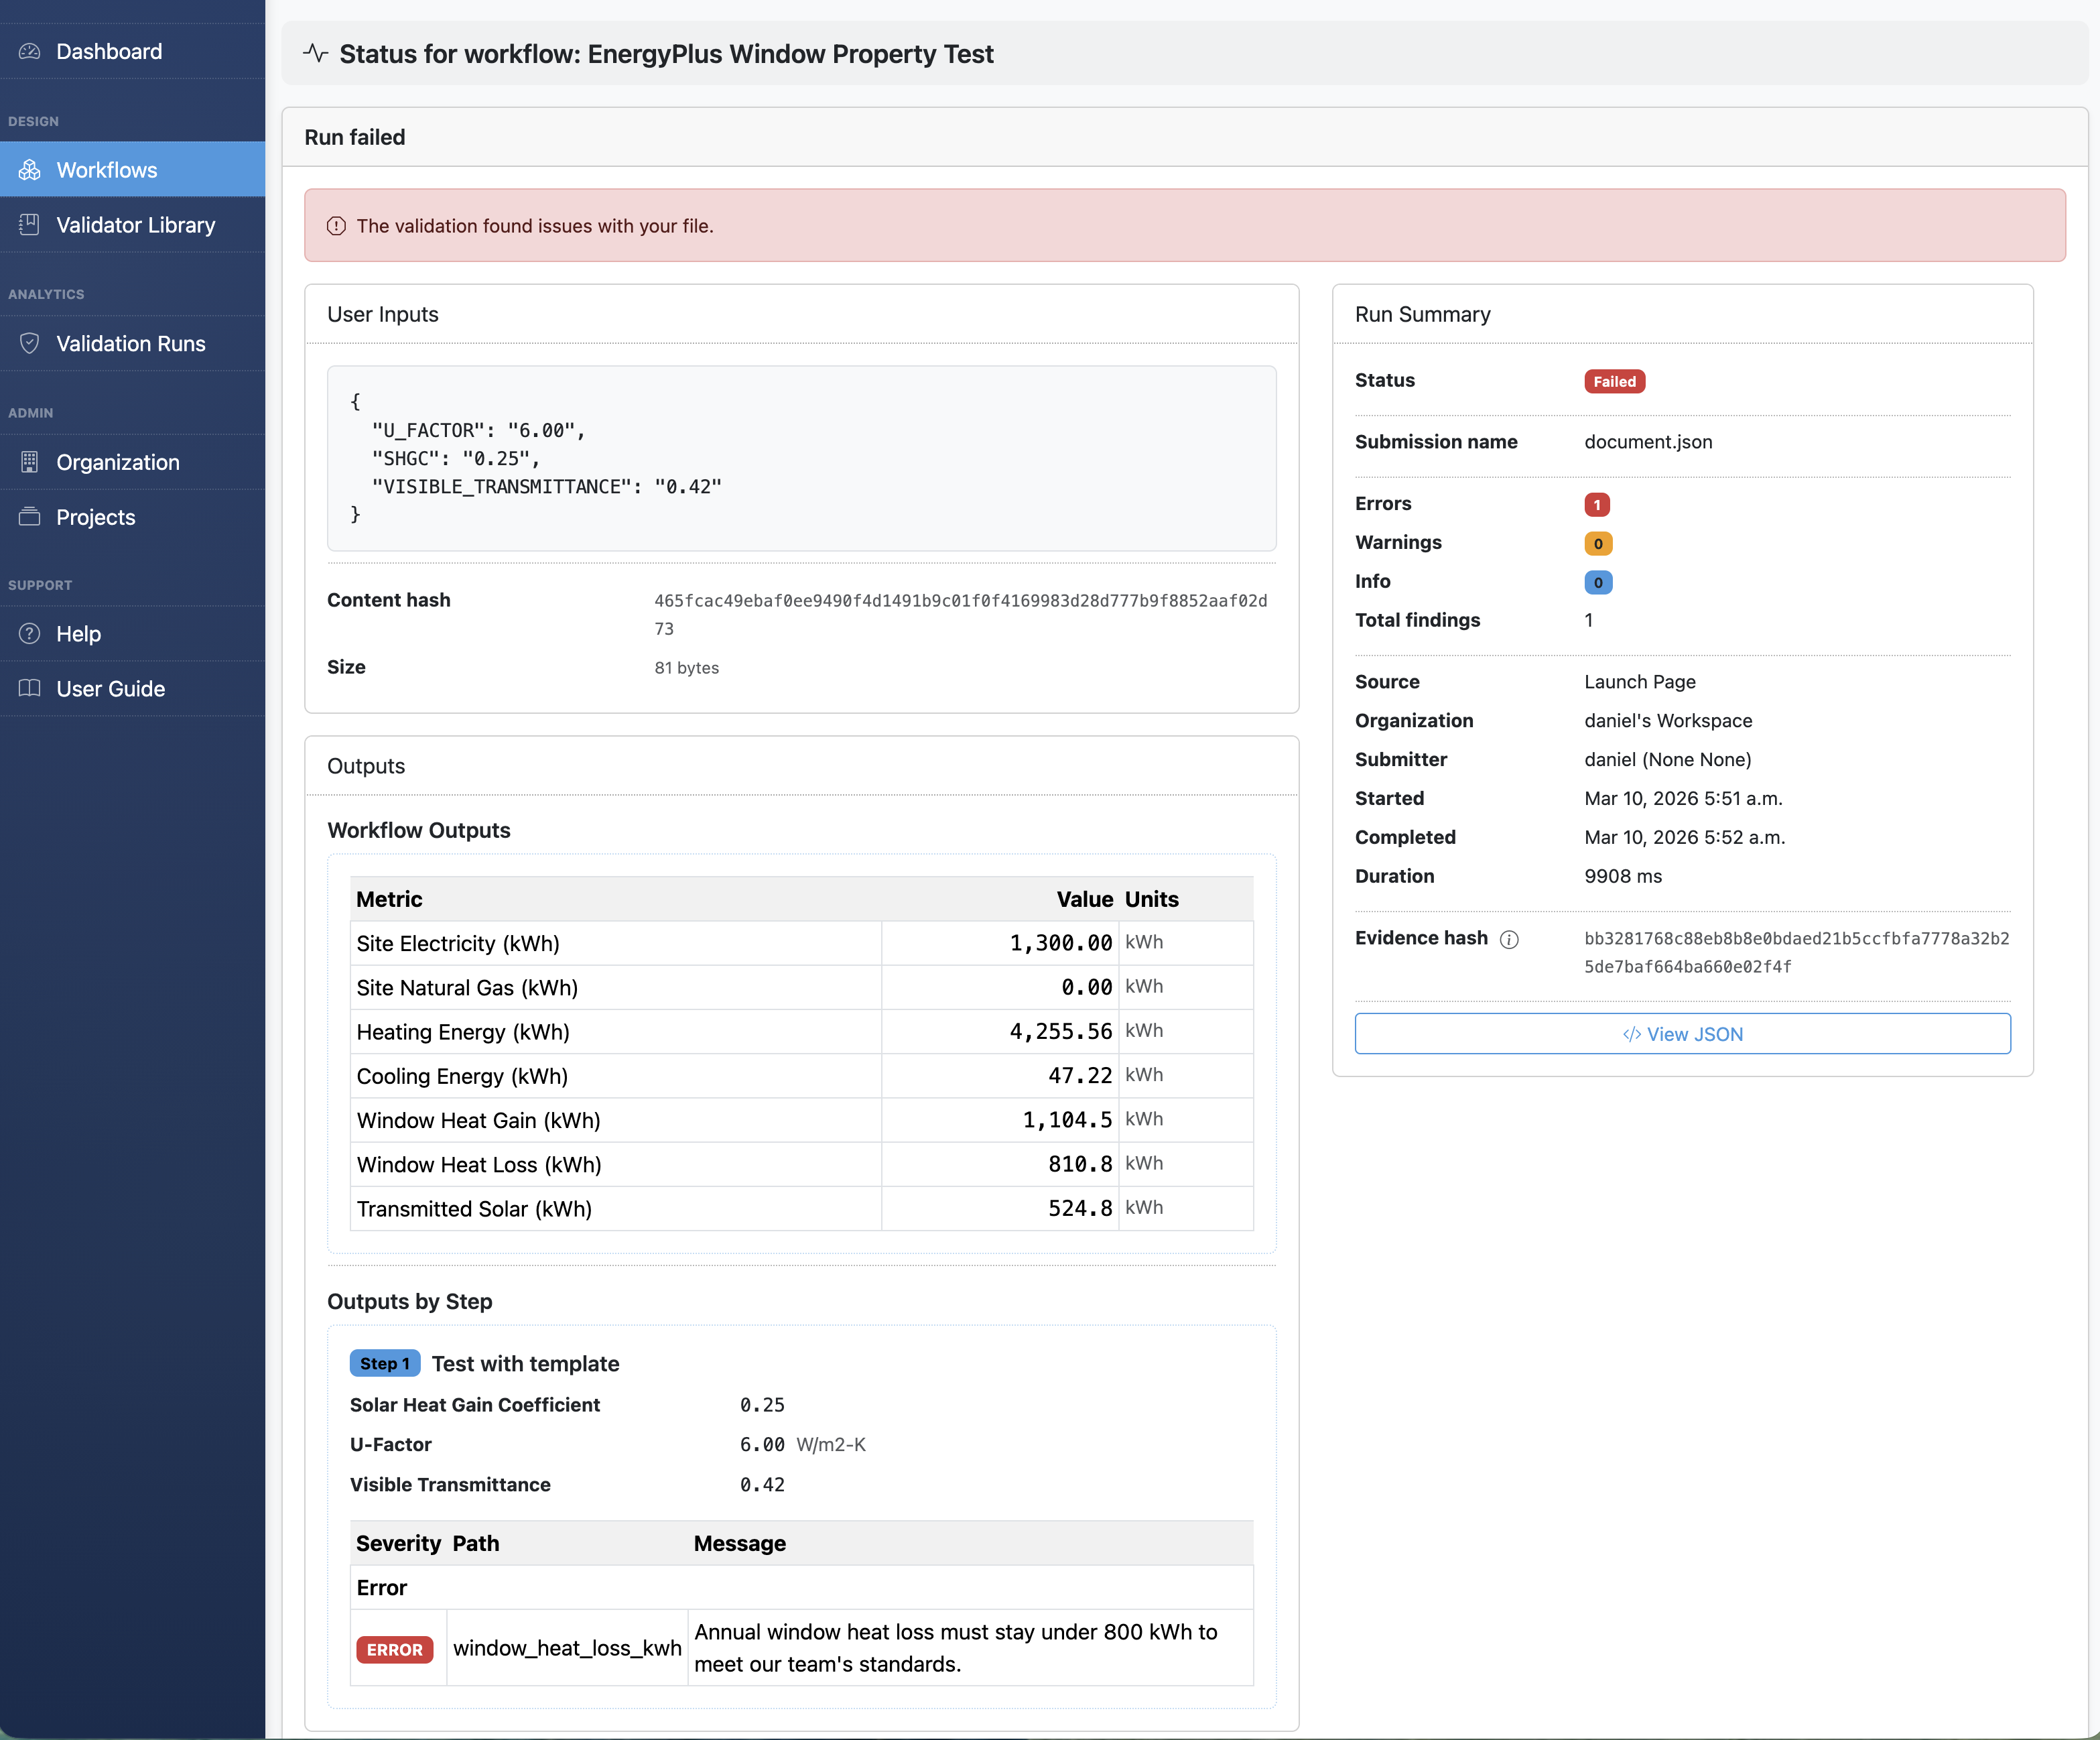
Task: Open the User Guide link
Action: point(111,688)
